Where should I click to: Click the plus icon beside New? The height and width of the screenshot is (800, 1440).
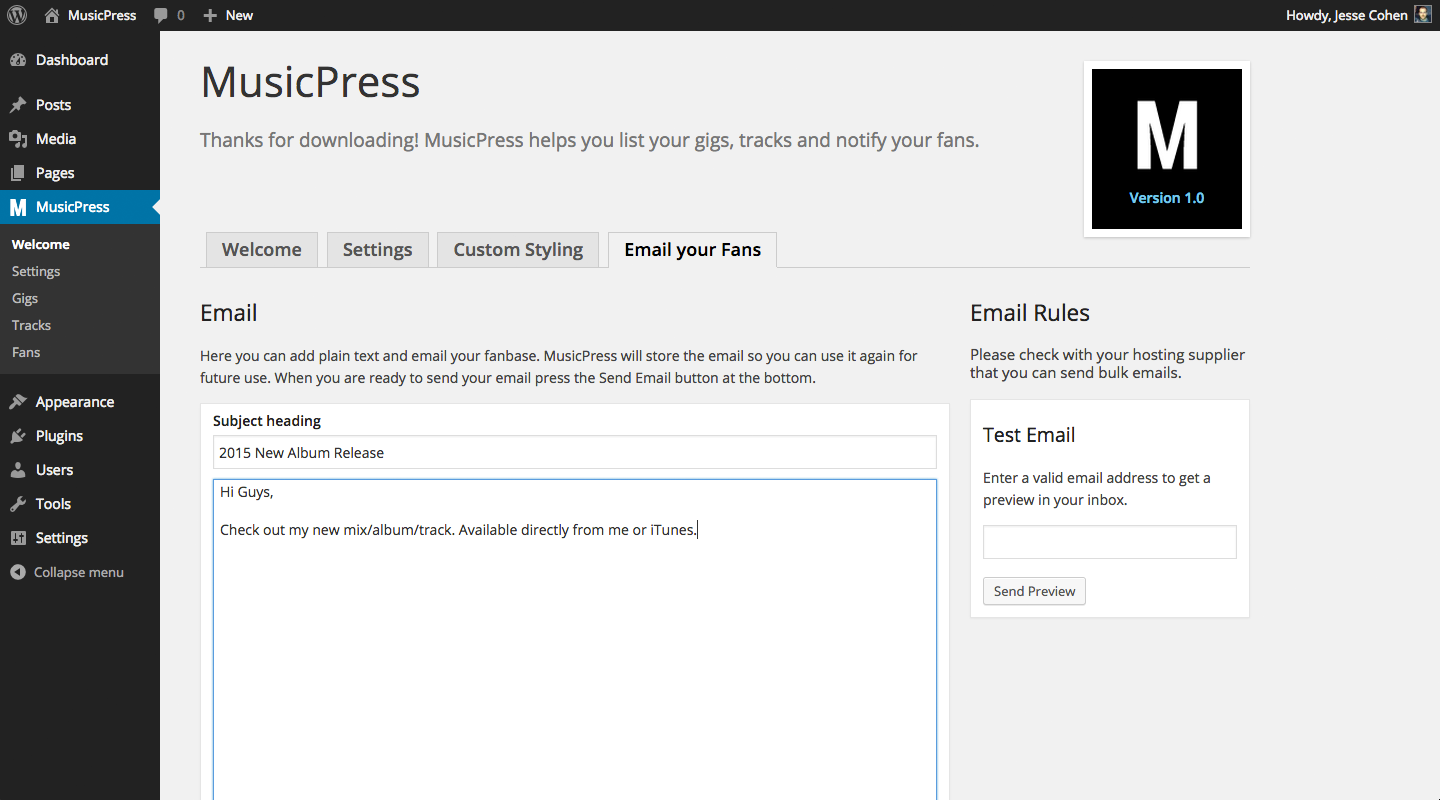click(210, 15)
